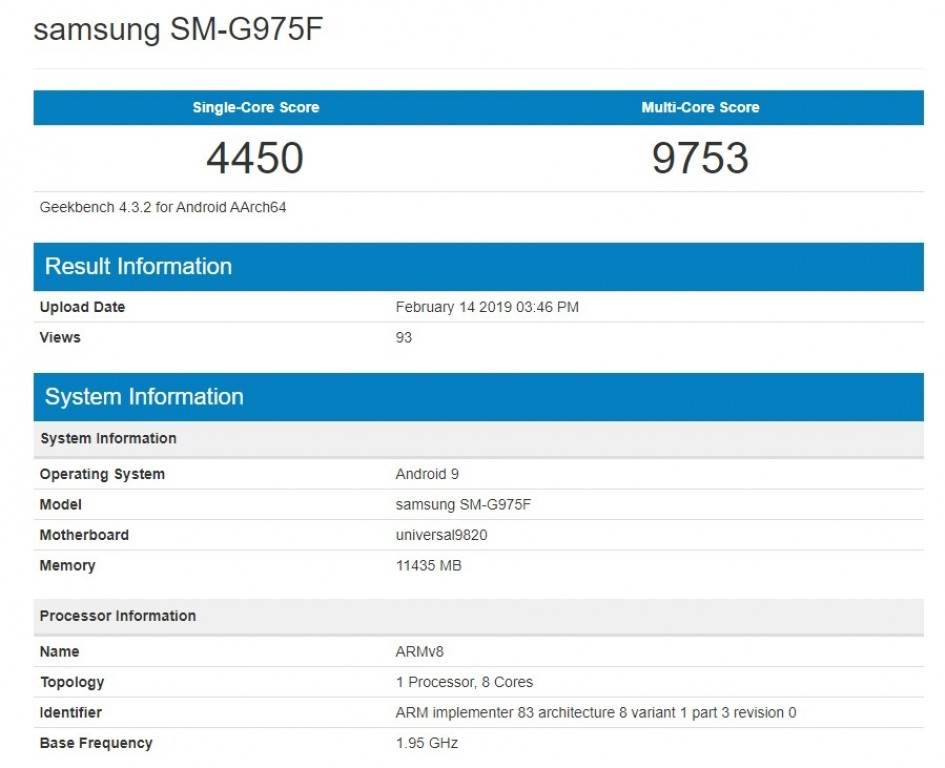Expand the Result Information section
The image size is (945, 768).
tap(137, 266)
